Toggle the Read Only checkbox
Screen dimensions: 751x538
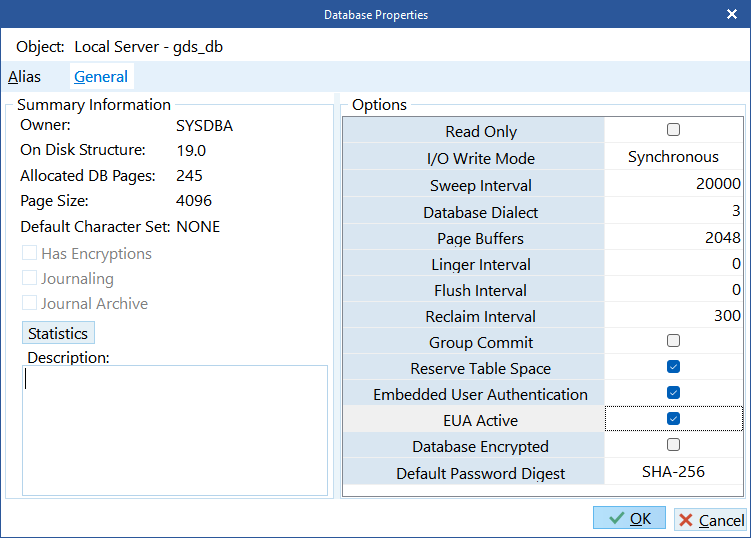click(673, 130)
